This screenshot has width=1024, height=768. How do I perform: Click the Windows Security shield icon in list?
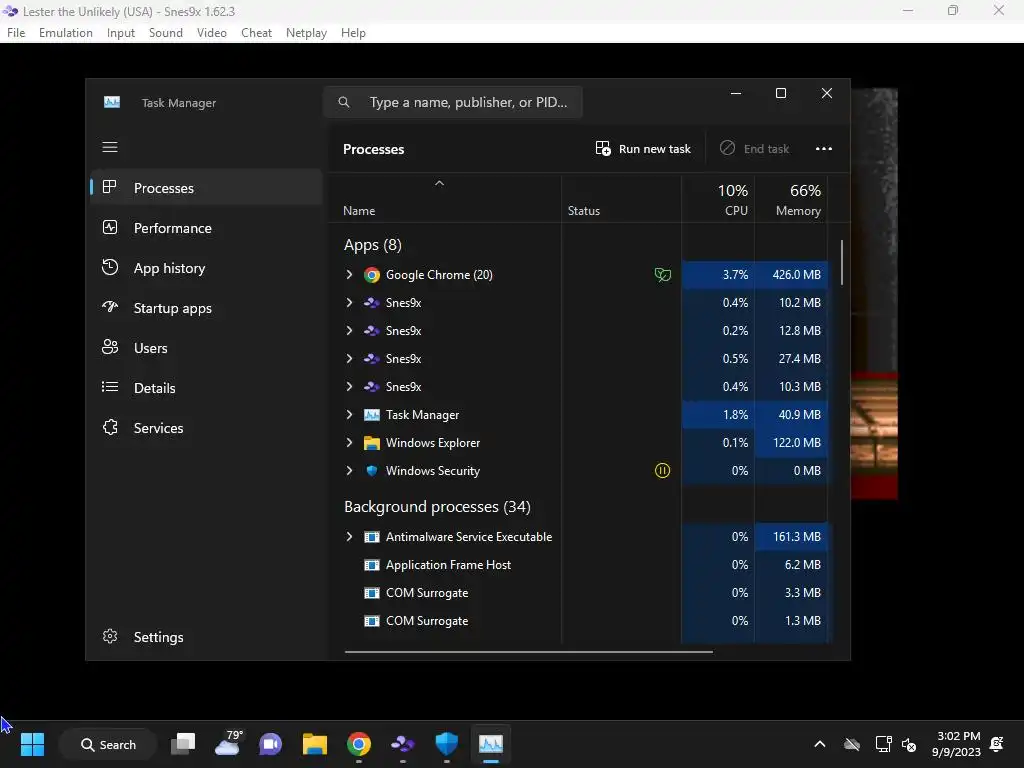point(372,471)
